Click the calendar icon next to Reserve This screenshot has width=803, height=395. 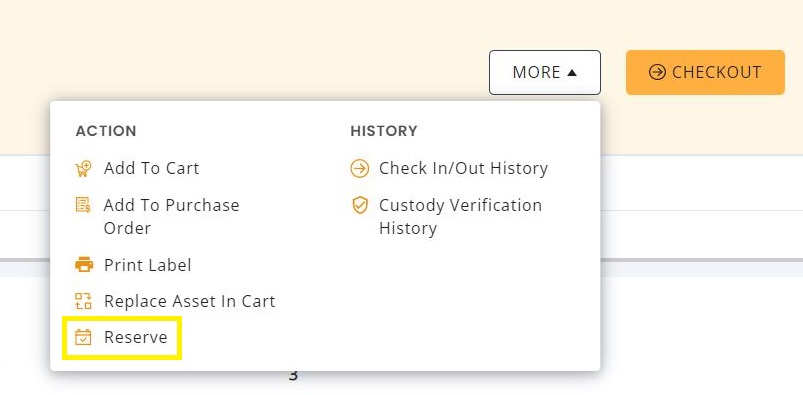coord(83,337)
